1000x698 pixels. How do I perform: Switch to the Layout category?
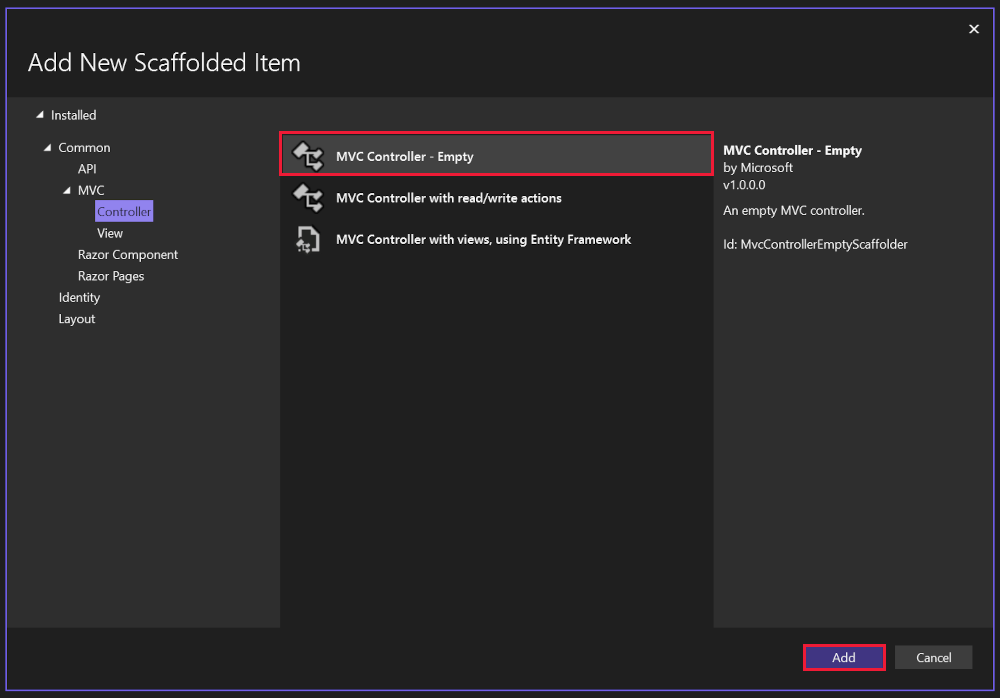coord(76,318)
